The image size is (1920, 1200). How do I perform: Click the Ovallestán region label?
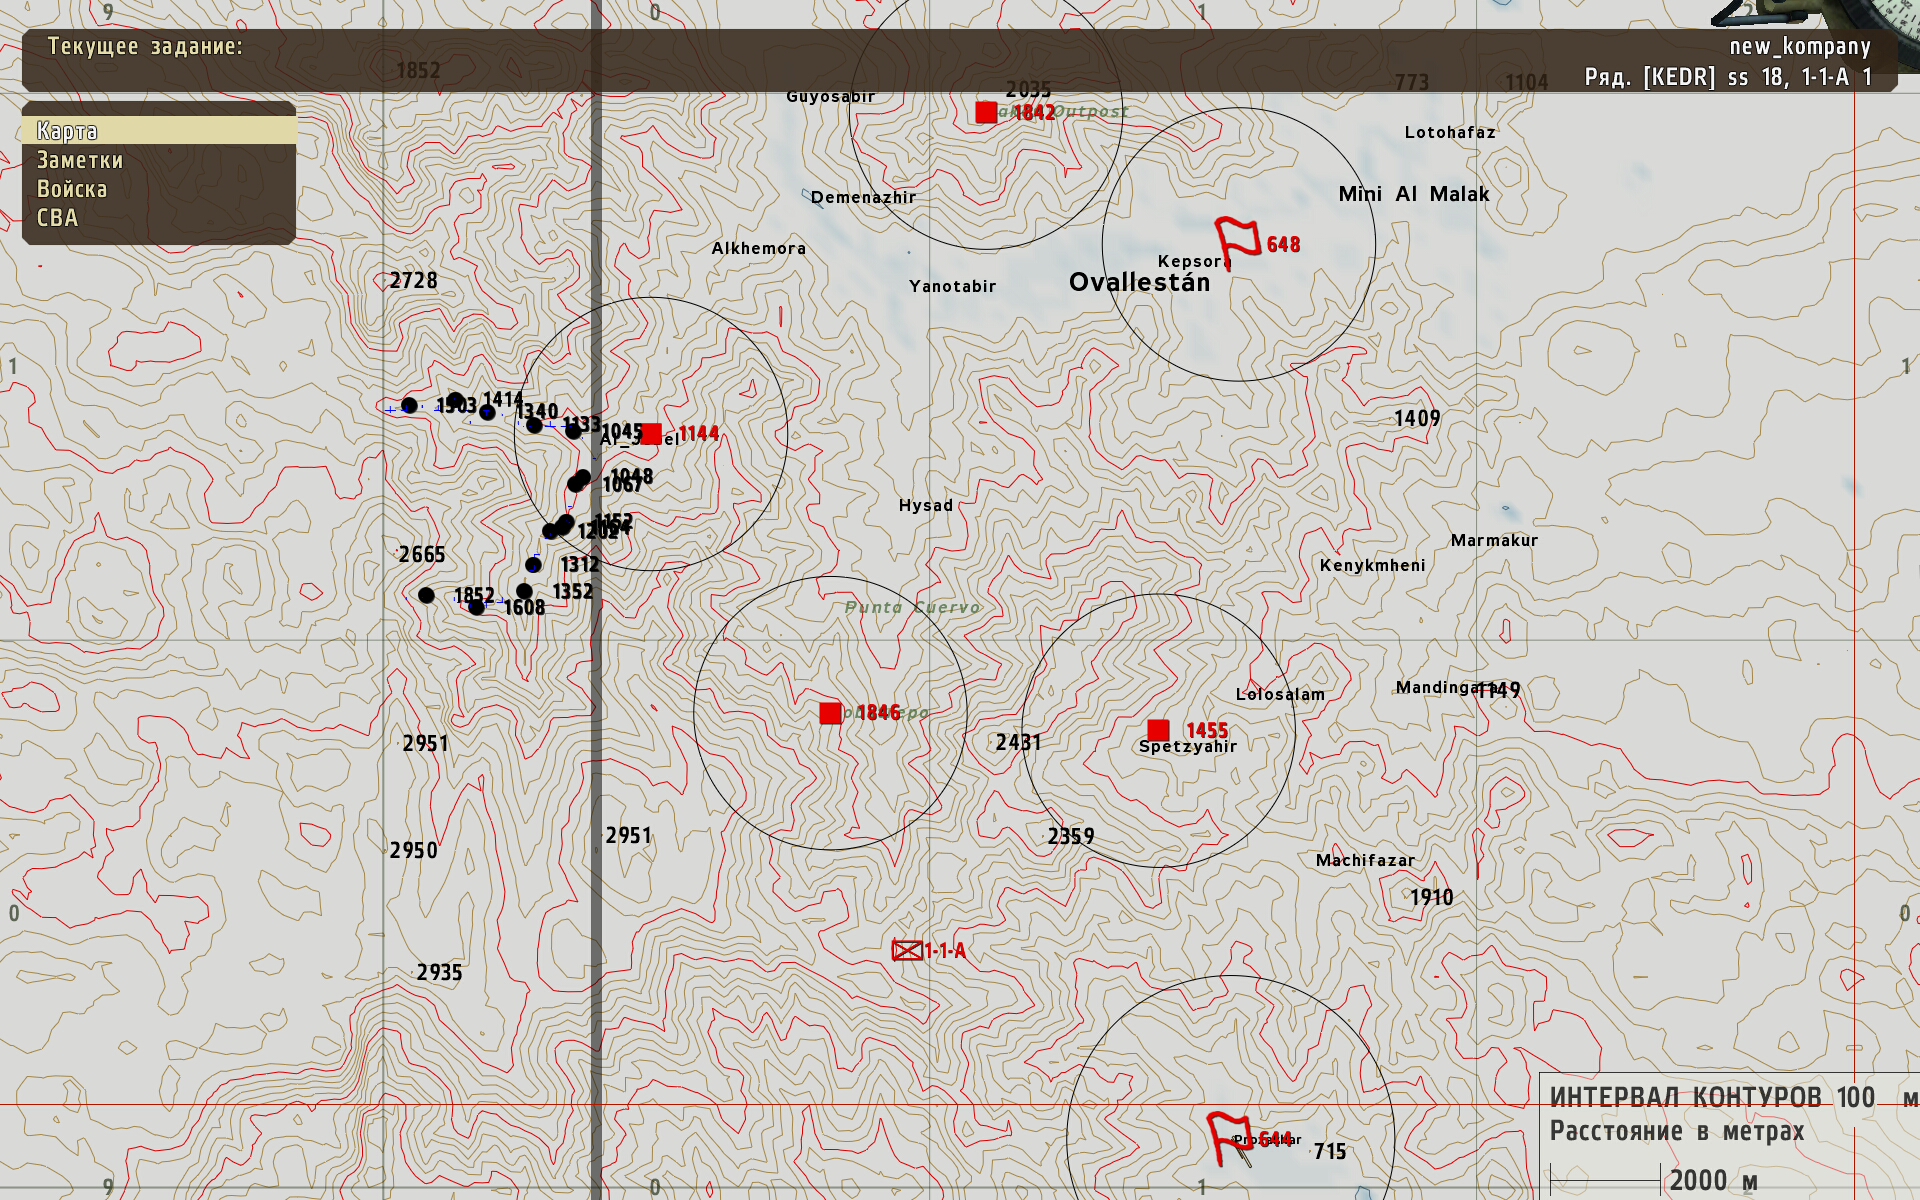(1139, 282)
